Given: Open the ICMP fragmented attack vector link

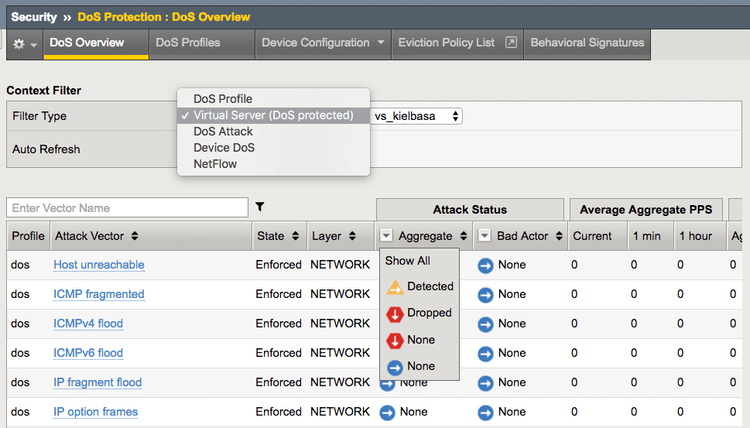Looking at the screenshot, I should [98, 294].
